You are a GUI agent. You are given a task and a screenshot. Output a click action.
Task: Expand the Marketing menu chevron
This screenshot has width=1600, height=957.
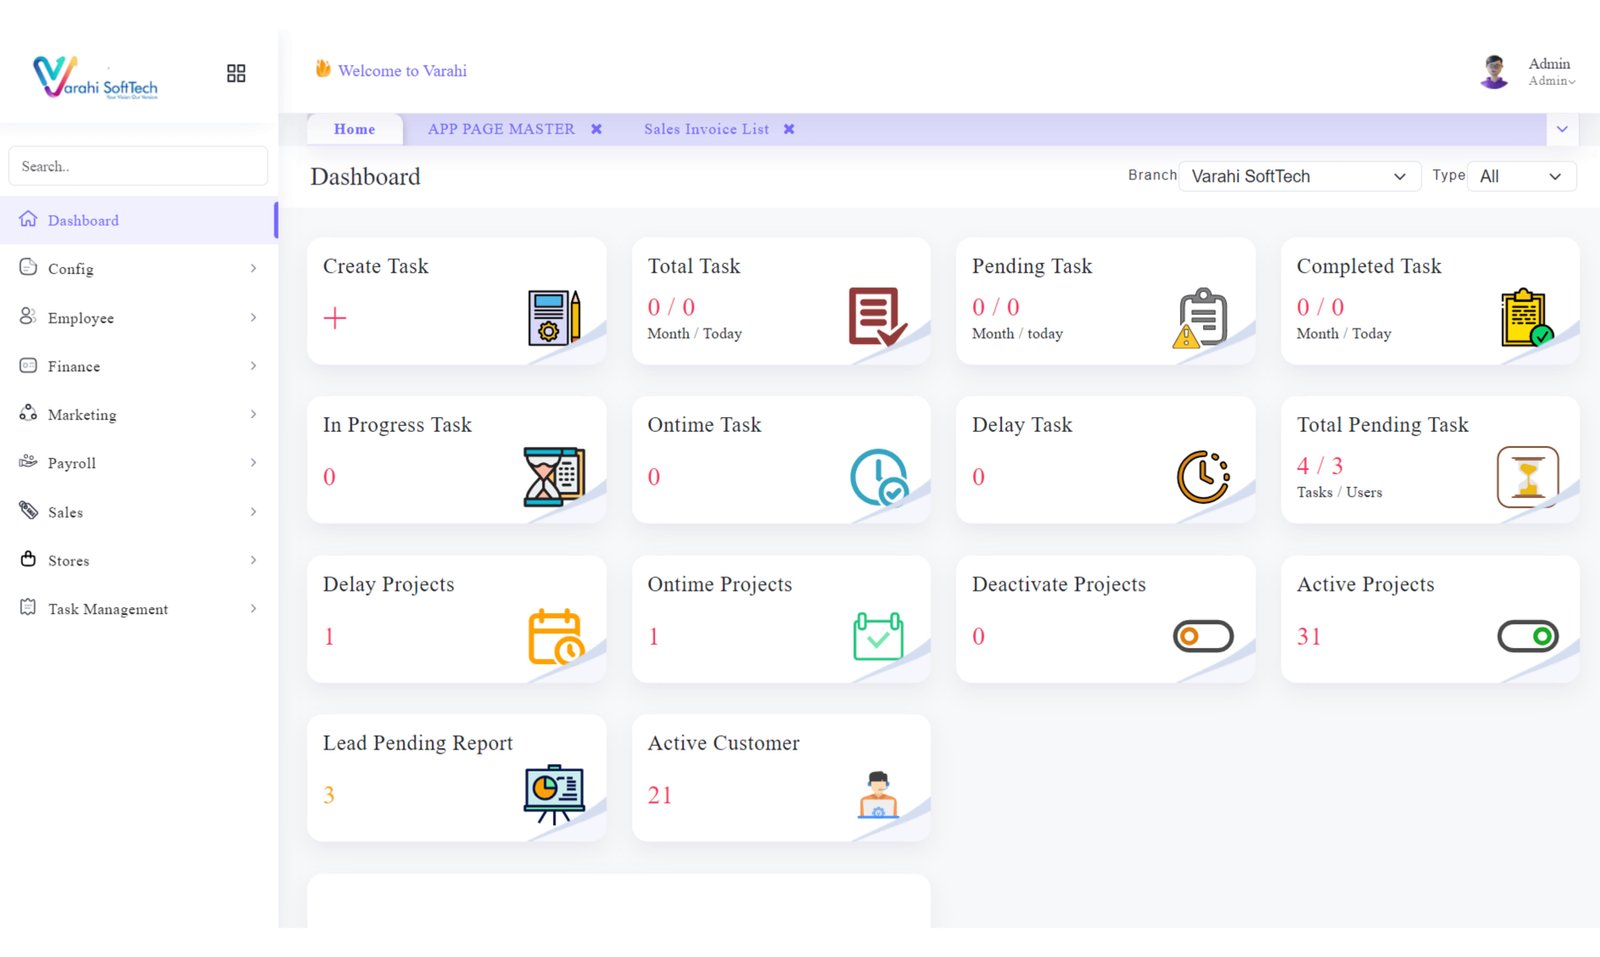[253, 414]
